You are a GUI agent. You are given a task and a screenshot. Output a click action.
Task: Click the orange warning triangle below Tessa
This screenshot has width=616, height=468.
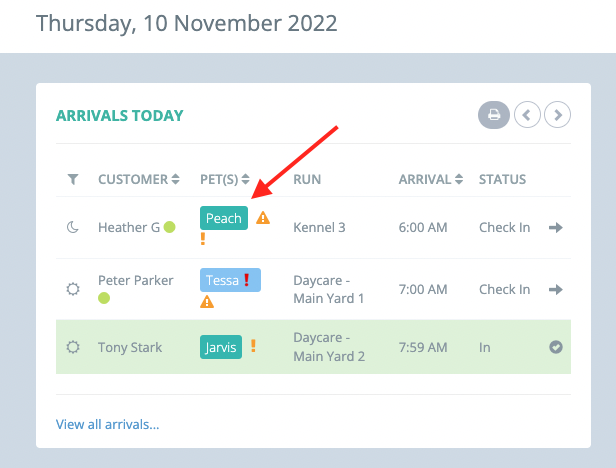click(x=207, y=301)
